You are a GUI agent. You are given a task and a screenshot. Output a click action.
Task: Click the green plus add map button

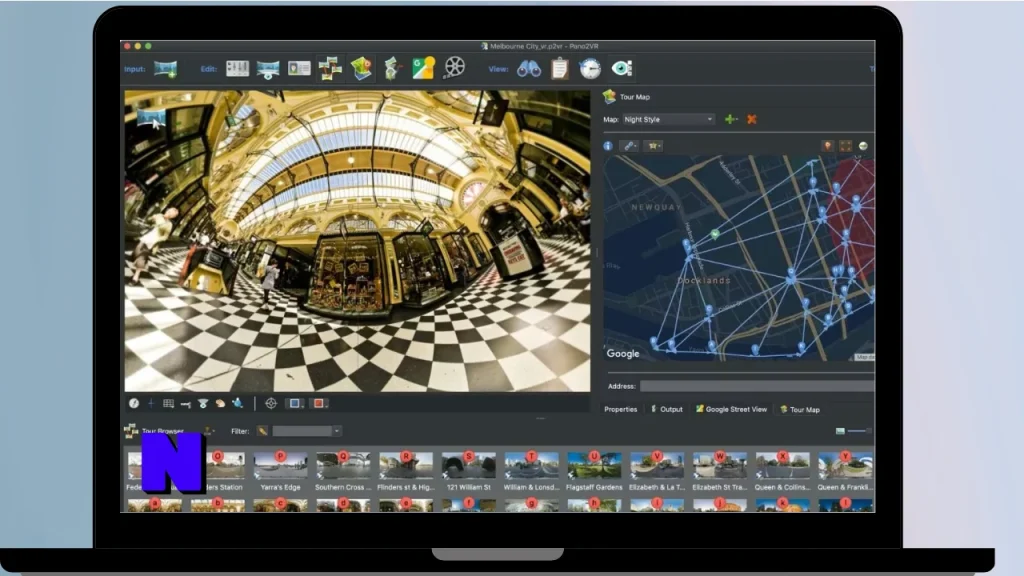coord(731,120)
